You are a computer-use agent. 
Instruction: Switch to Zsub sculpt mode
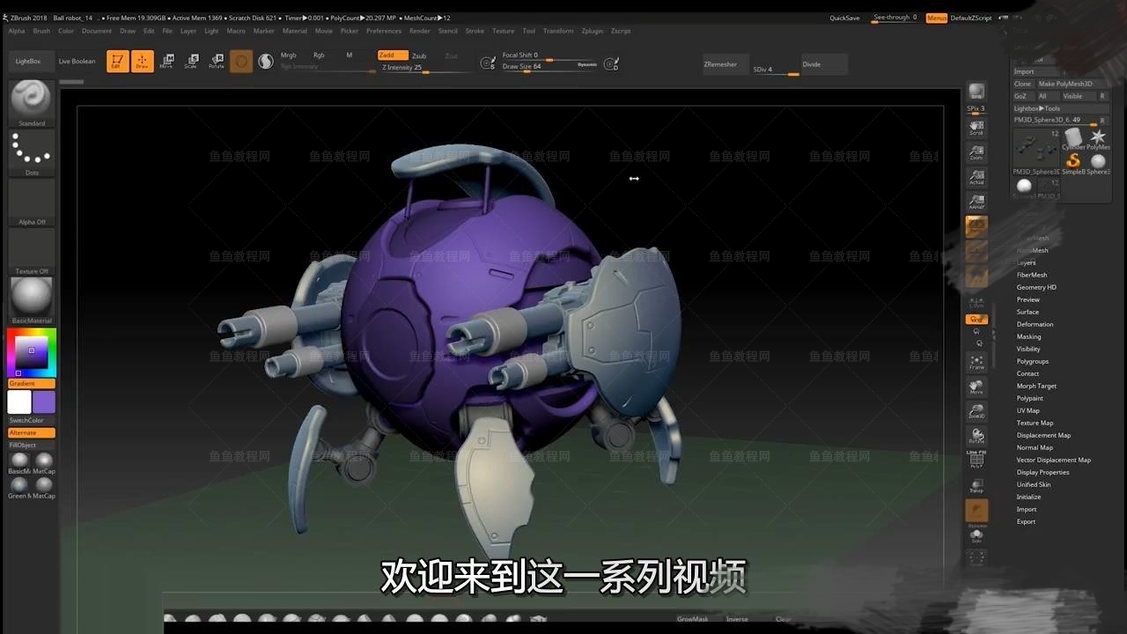419,55
